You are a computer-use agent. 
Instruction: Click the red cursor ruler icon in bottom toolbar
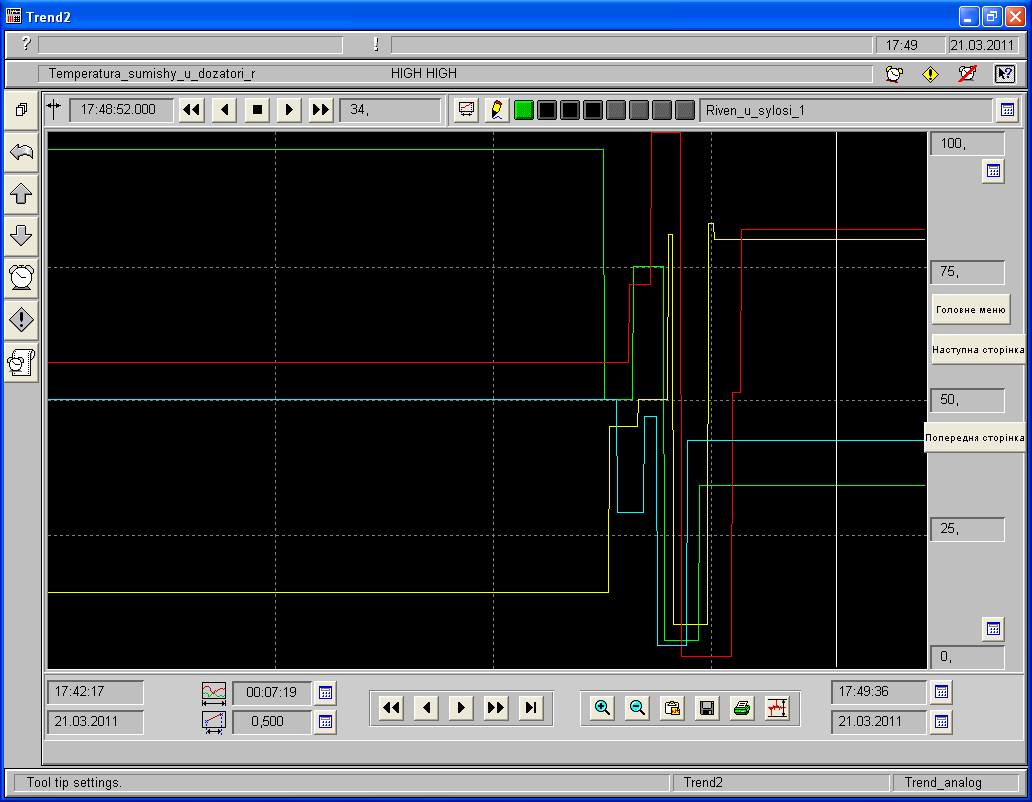777,708
